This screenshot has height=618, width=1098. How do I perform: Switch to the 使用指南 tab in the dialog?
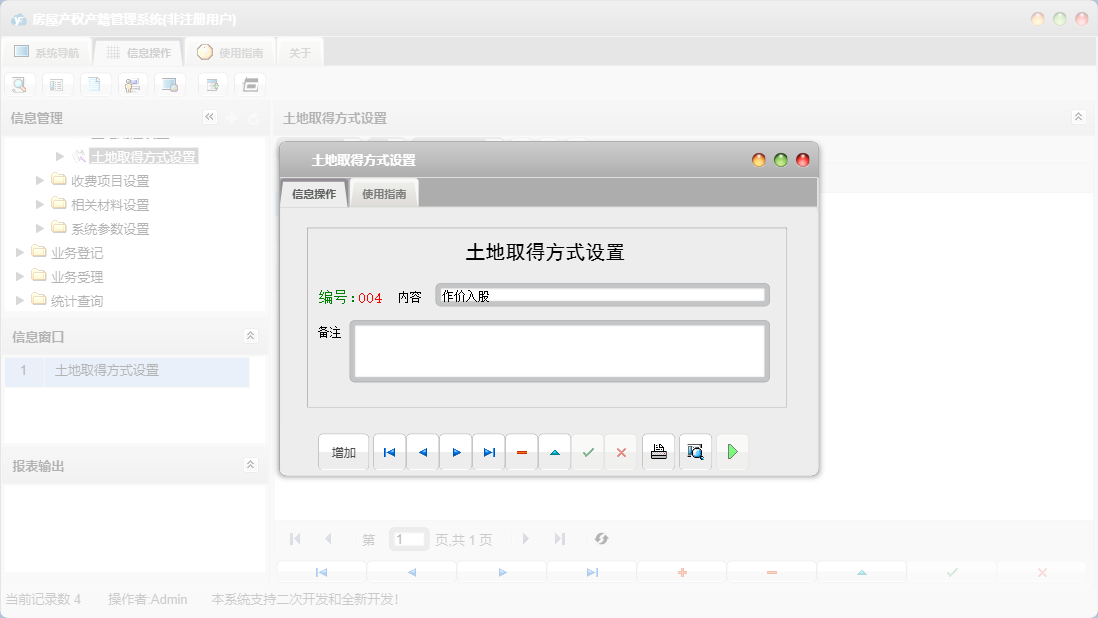pos(384,193)
